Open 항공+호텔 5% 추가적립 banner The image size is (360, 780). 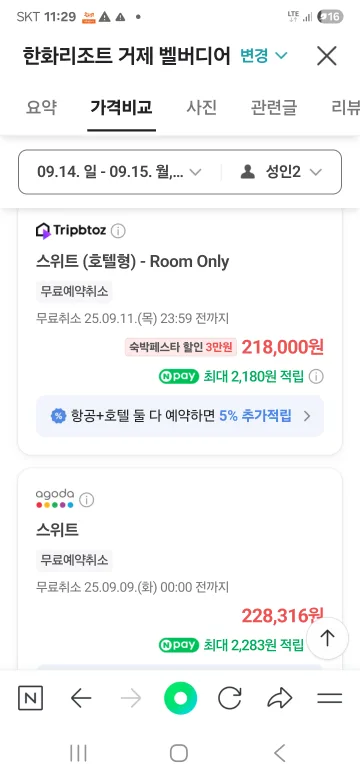coord(180,416)
